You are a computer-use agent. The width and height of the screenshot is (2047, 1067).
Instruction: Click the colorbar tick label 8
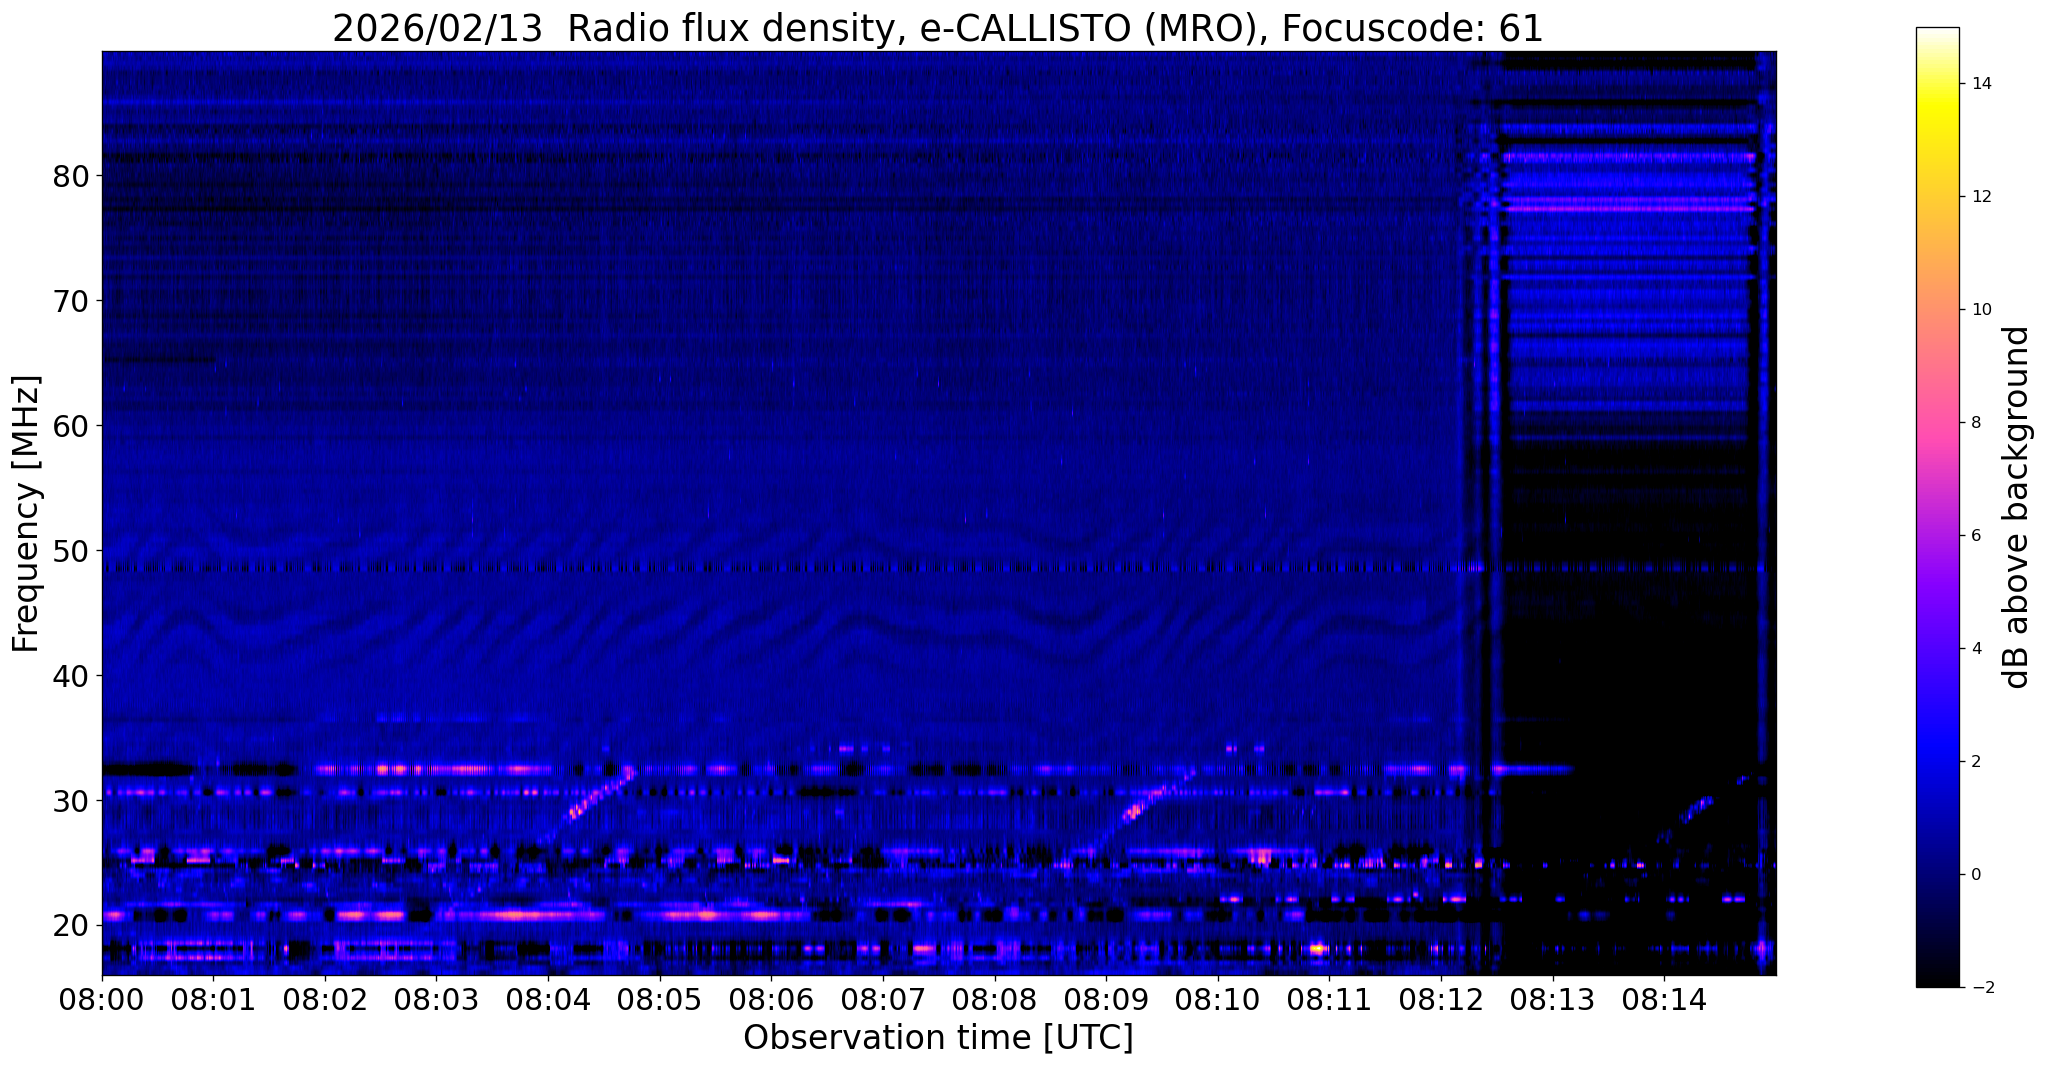1974,423
